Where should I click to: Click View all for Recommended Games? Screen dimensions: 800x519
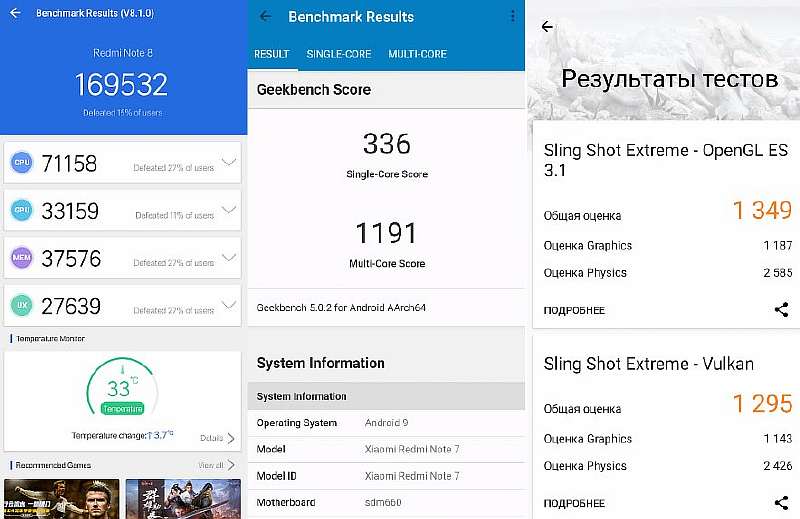click(215, 465)
